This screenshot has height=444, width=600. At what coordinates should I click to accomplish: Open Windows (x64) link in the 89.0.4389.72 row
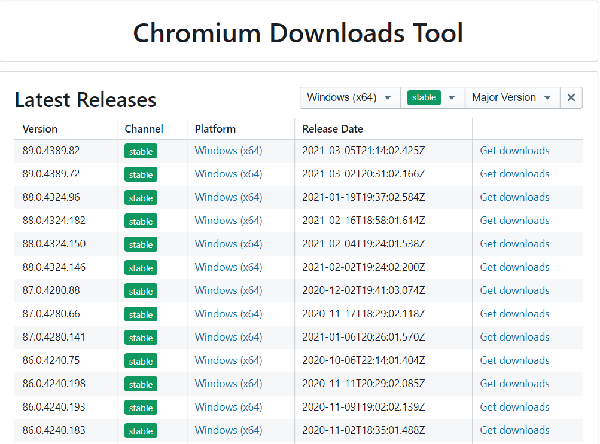[228, 174]
